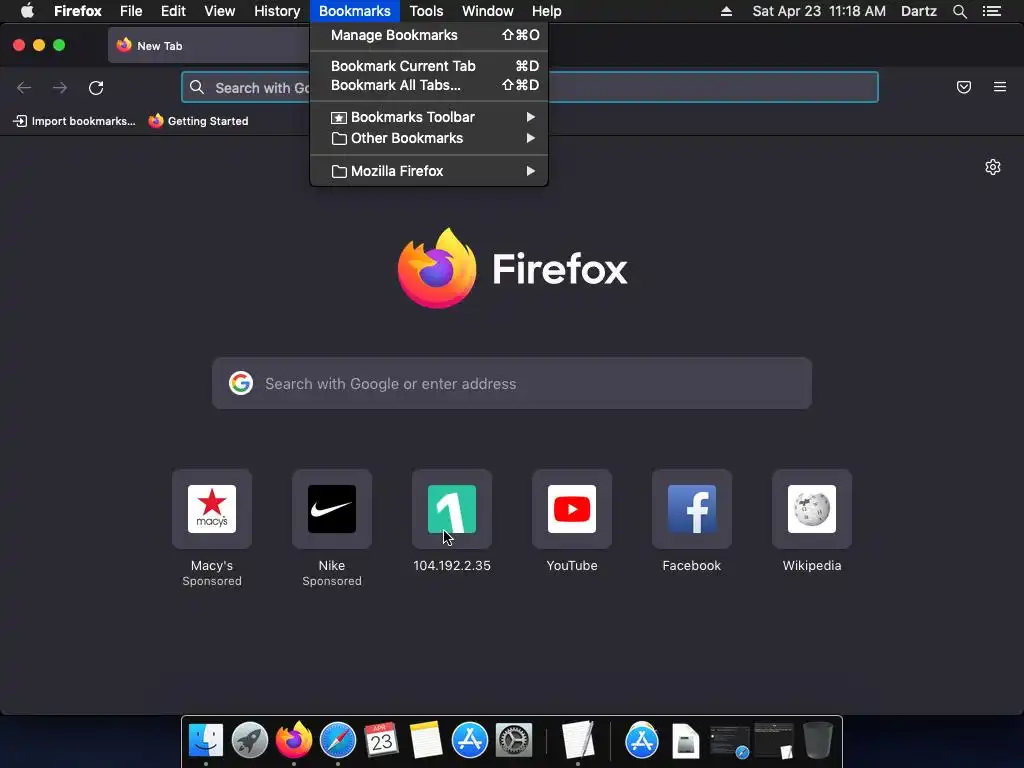Image resolution: width=1024 pixels, height=768 pixels.
Task: Choose Manage Bookmarks from the menu
Action: (429, 35)
